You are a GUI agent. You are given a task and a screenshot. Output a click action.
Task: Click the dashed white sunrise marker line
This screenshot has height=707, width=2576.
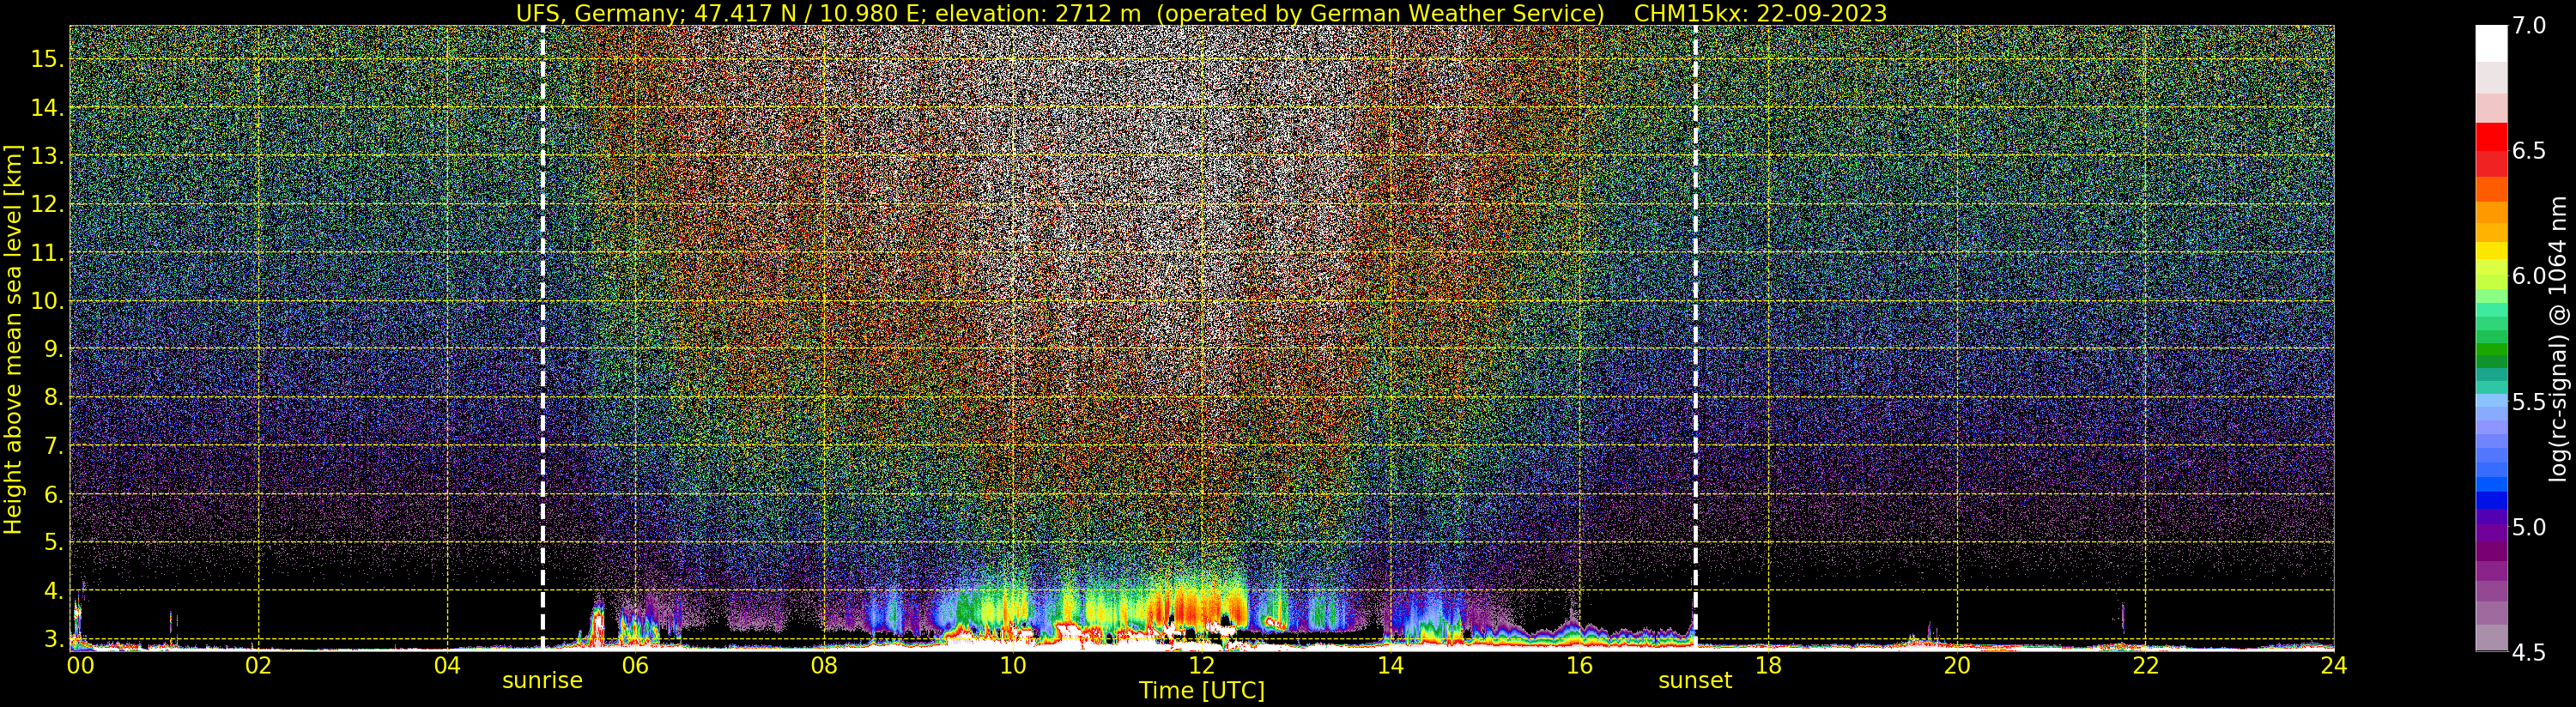[542, 338]
